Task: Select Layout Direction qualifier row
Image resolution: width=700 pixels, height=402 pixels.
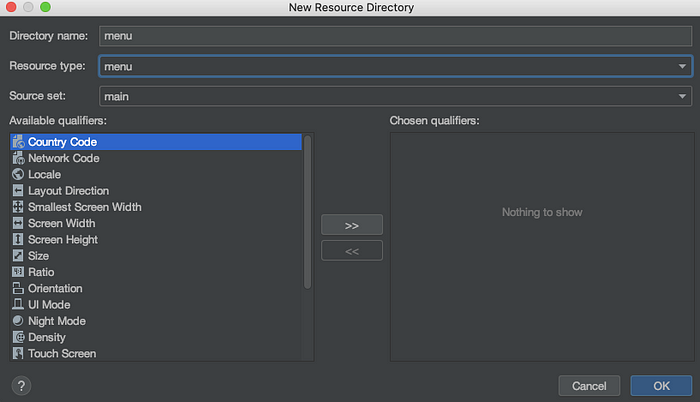Action: coord(156,191)
